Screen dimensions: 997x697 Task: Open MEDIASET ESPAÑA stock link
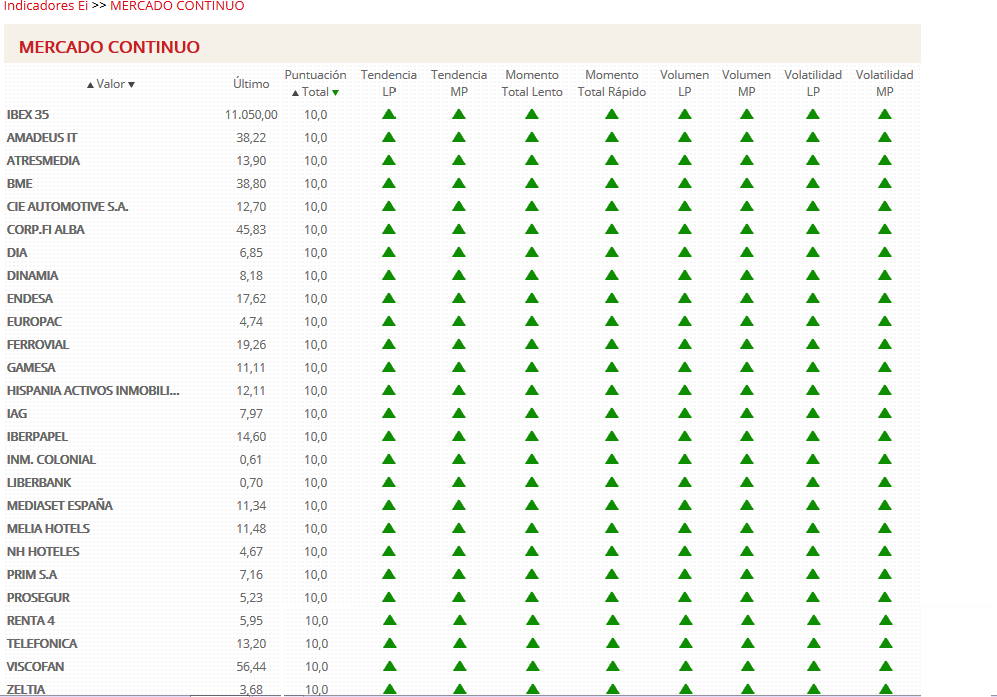coord(60,506)
